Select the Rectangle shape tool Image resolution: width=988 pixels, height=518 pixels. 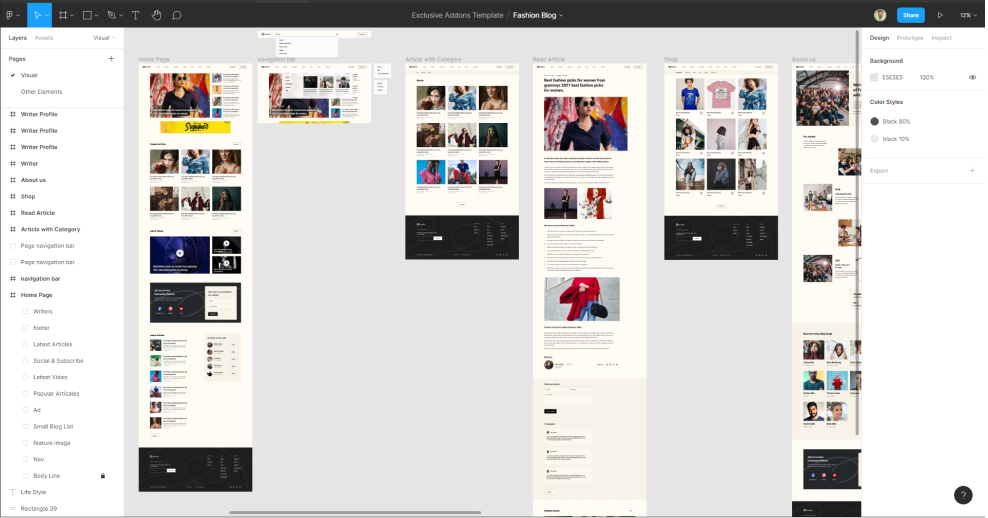coord(88,15)
